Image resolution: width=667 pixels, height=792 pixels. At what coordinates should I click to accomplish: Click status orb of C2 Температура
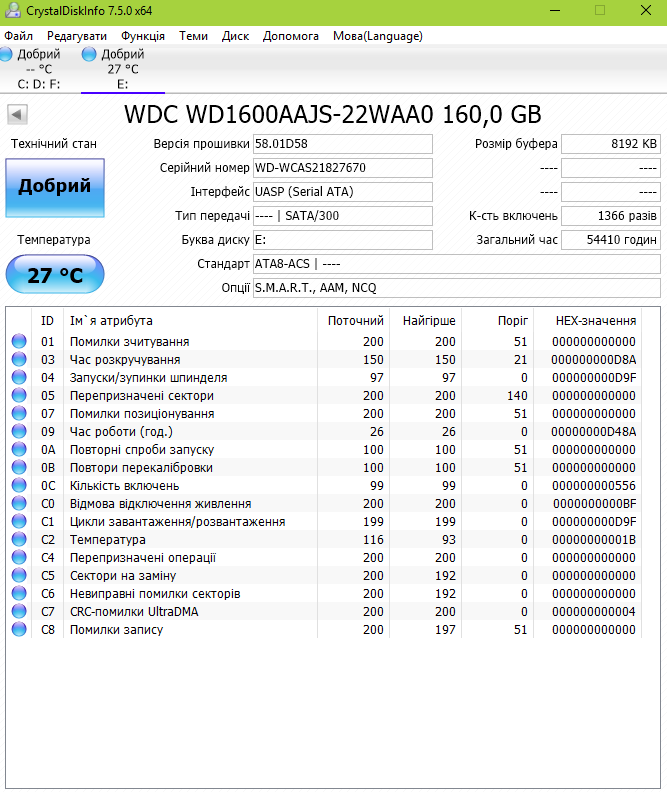19,539
